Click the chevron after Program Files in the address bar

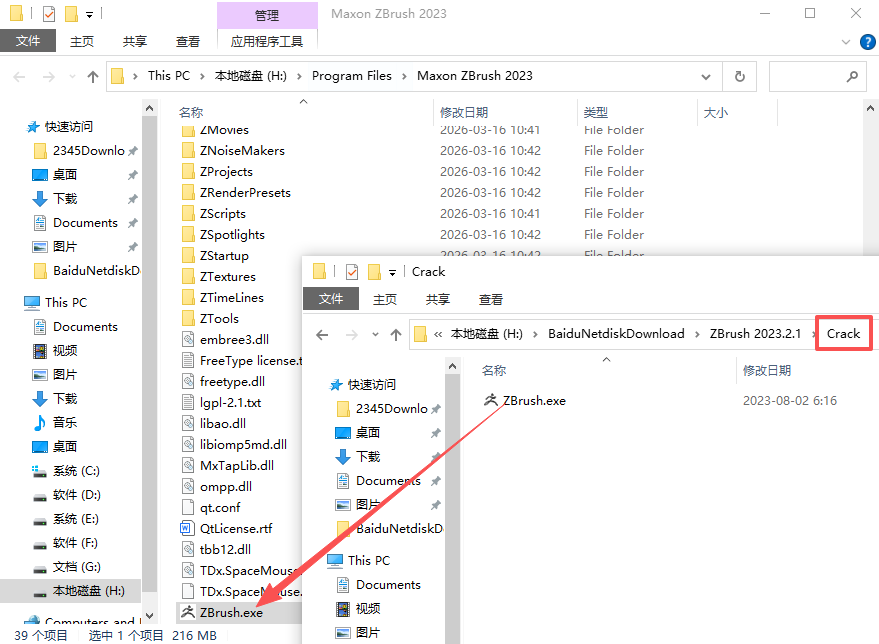pos(404,76)
